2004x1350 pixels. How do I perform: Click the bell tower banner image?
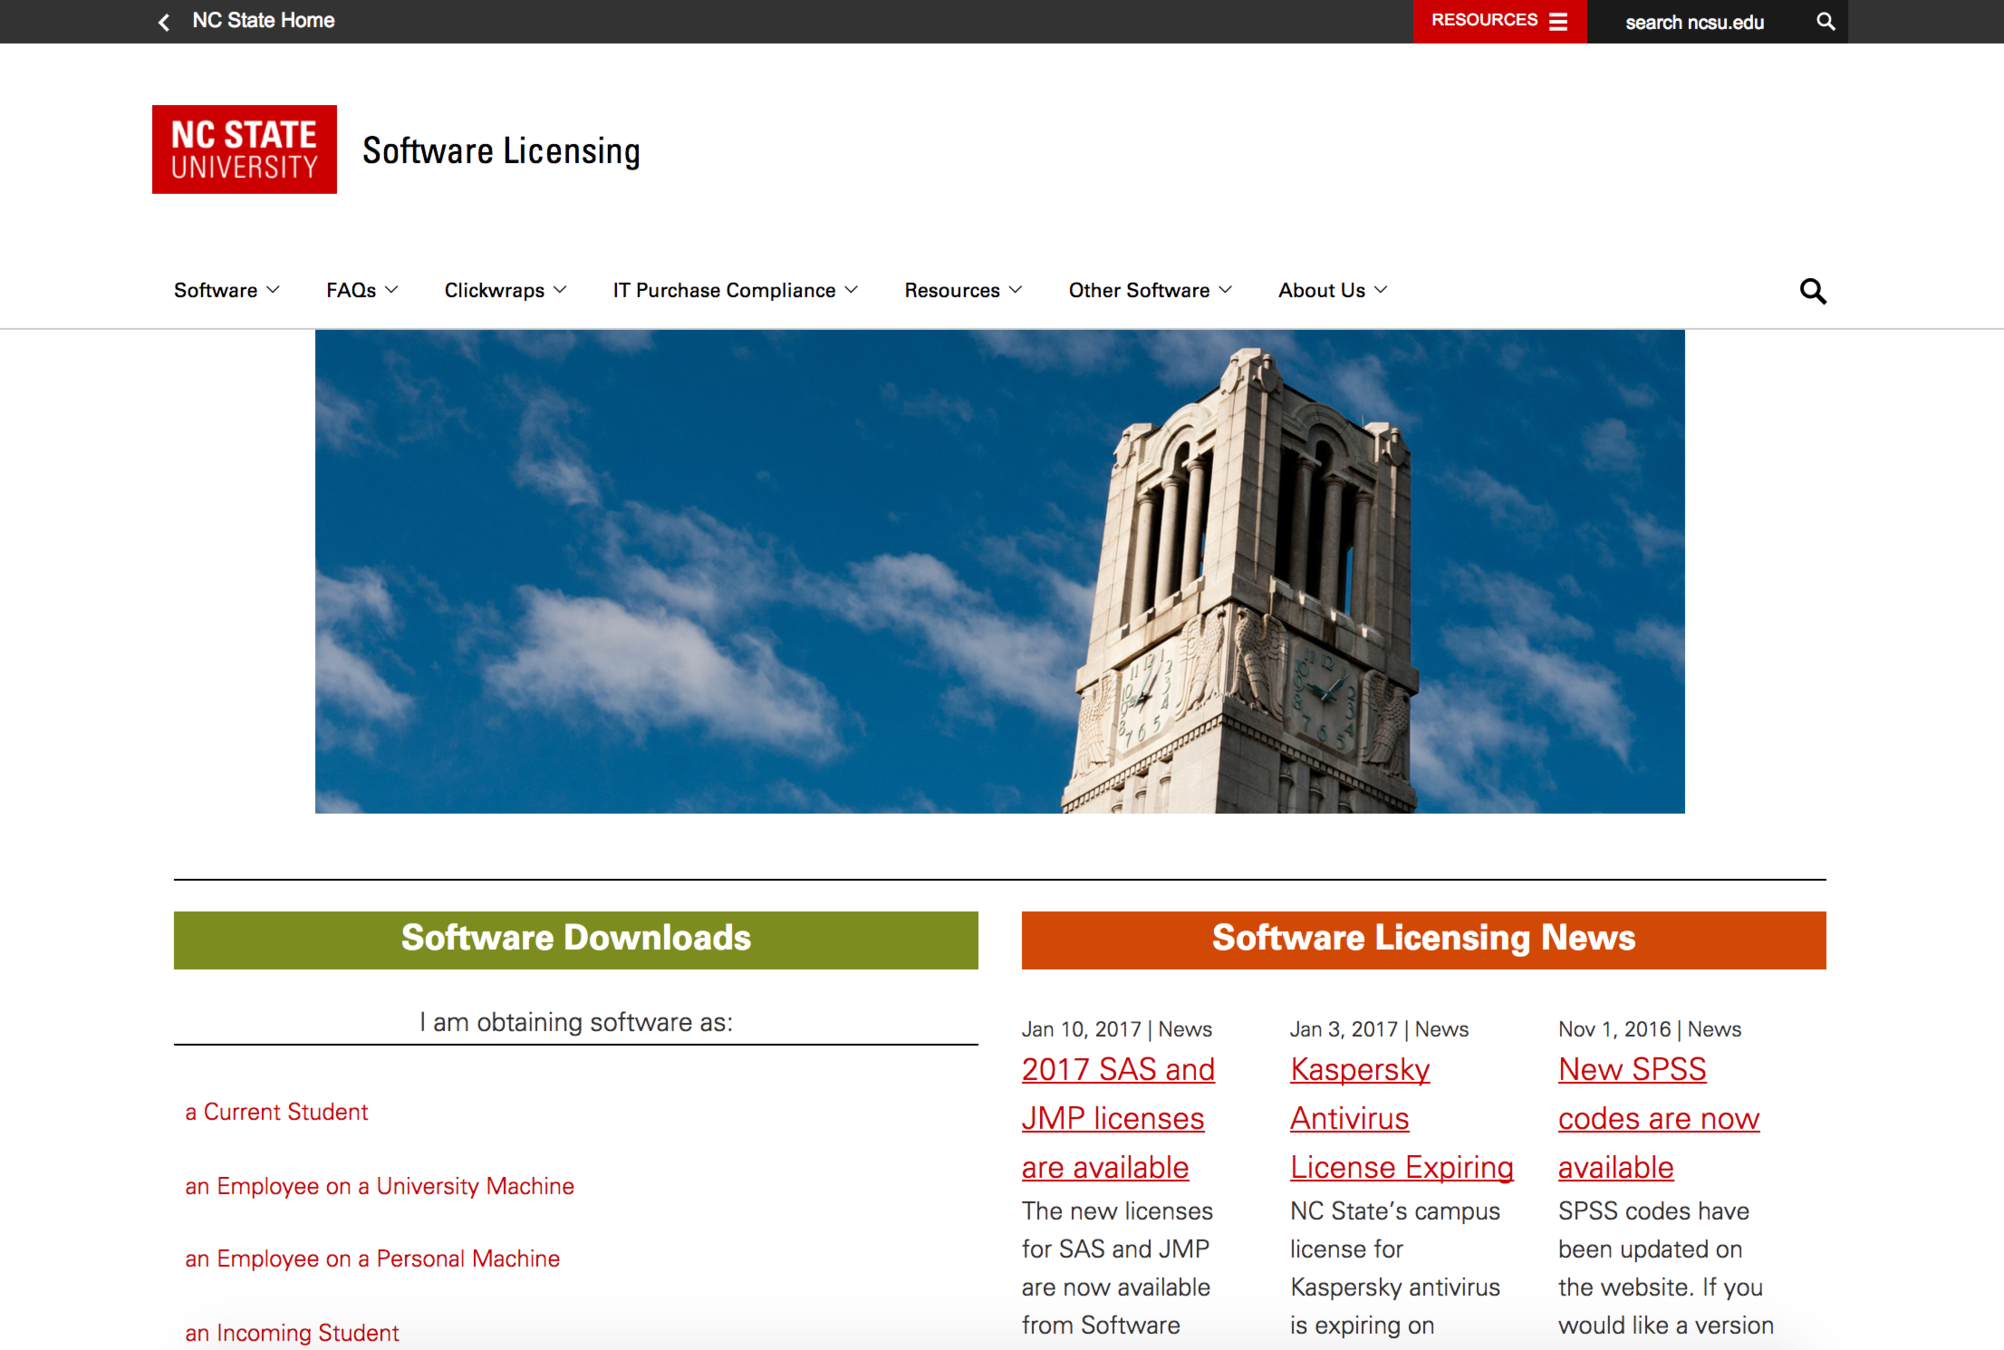(x=999, y=571)
